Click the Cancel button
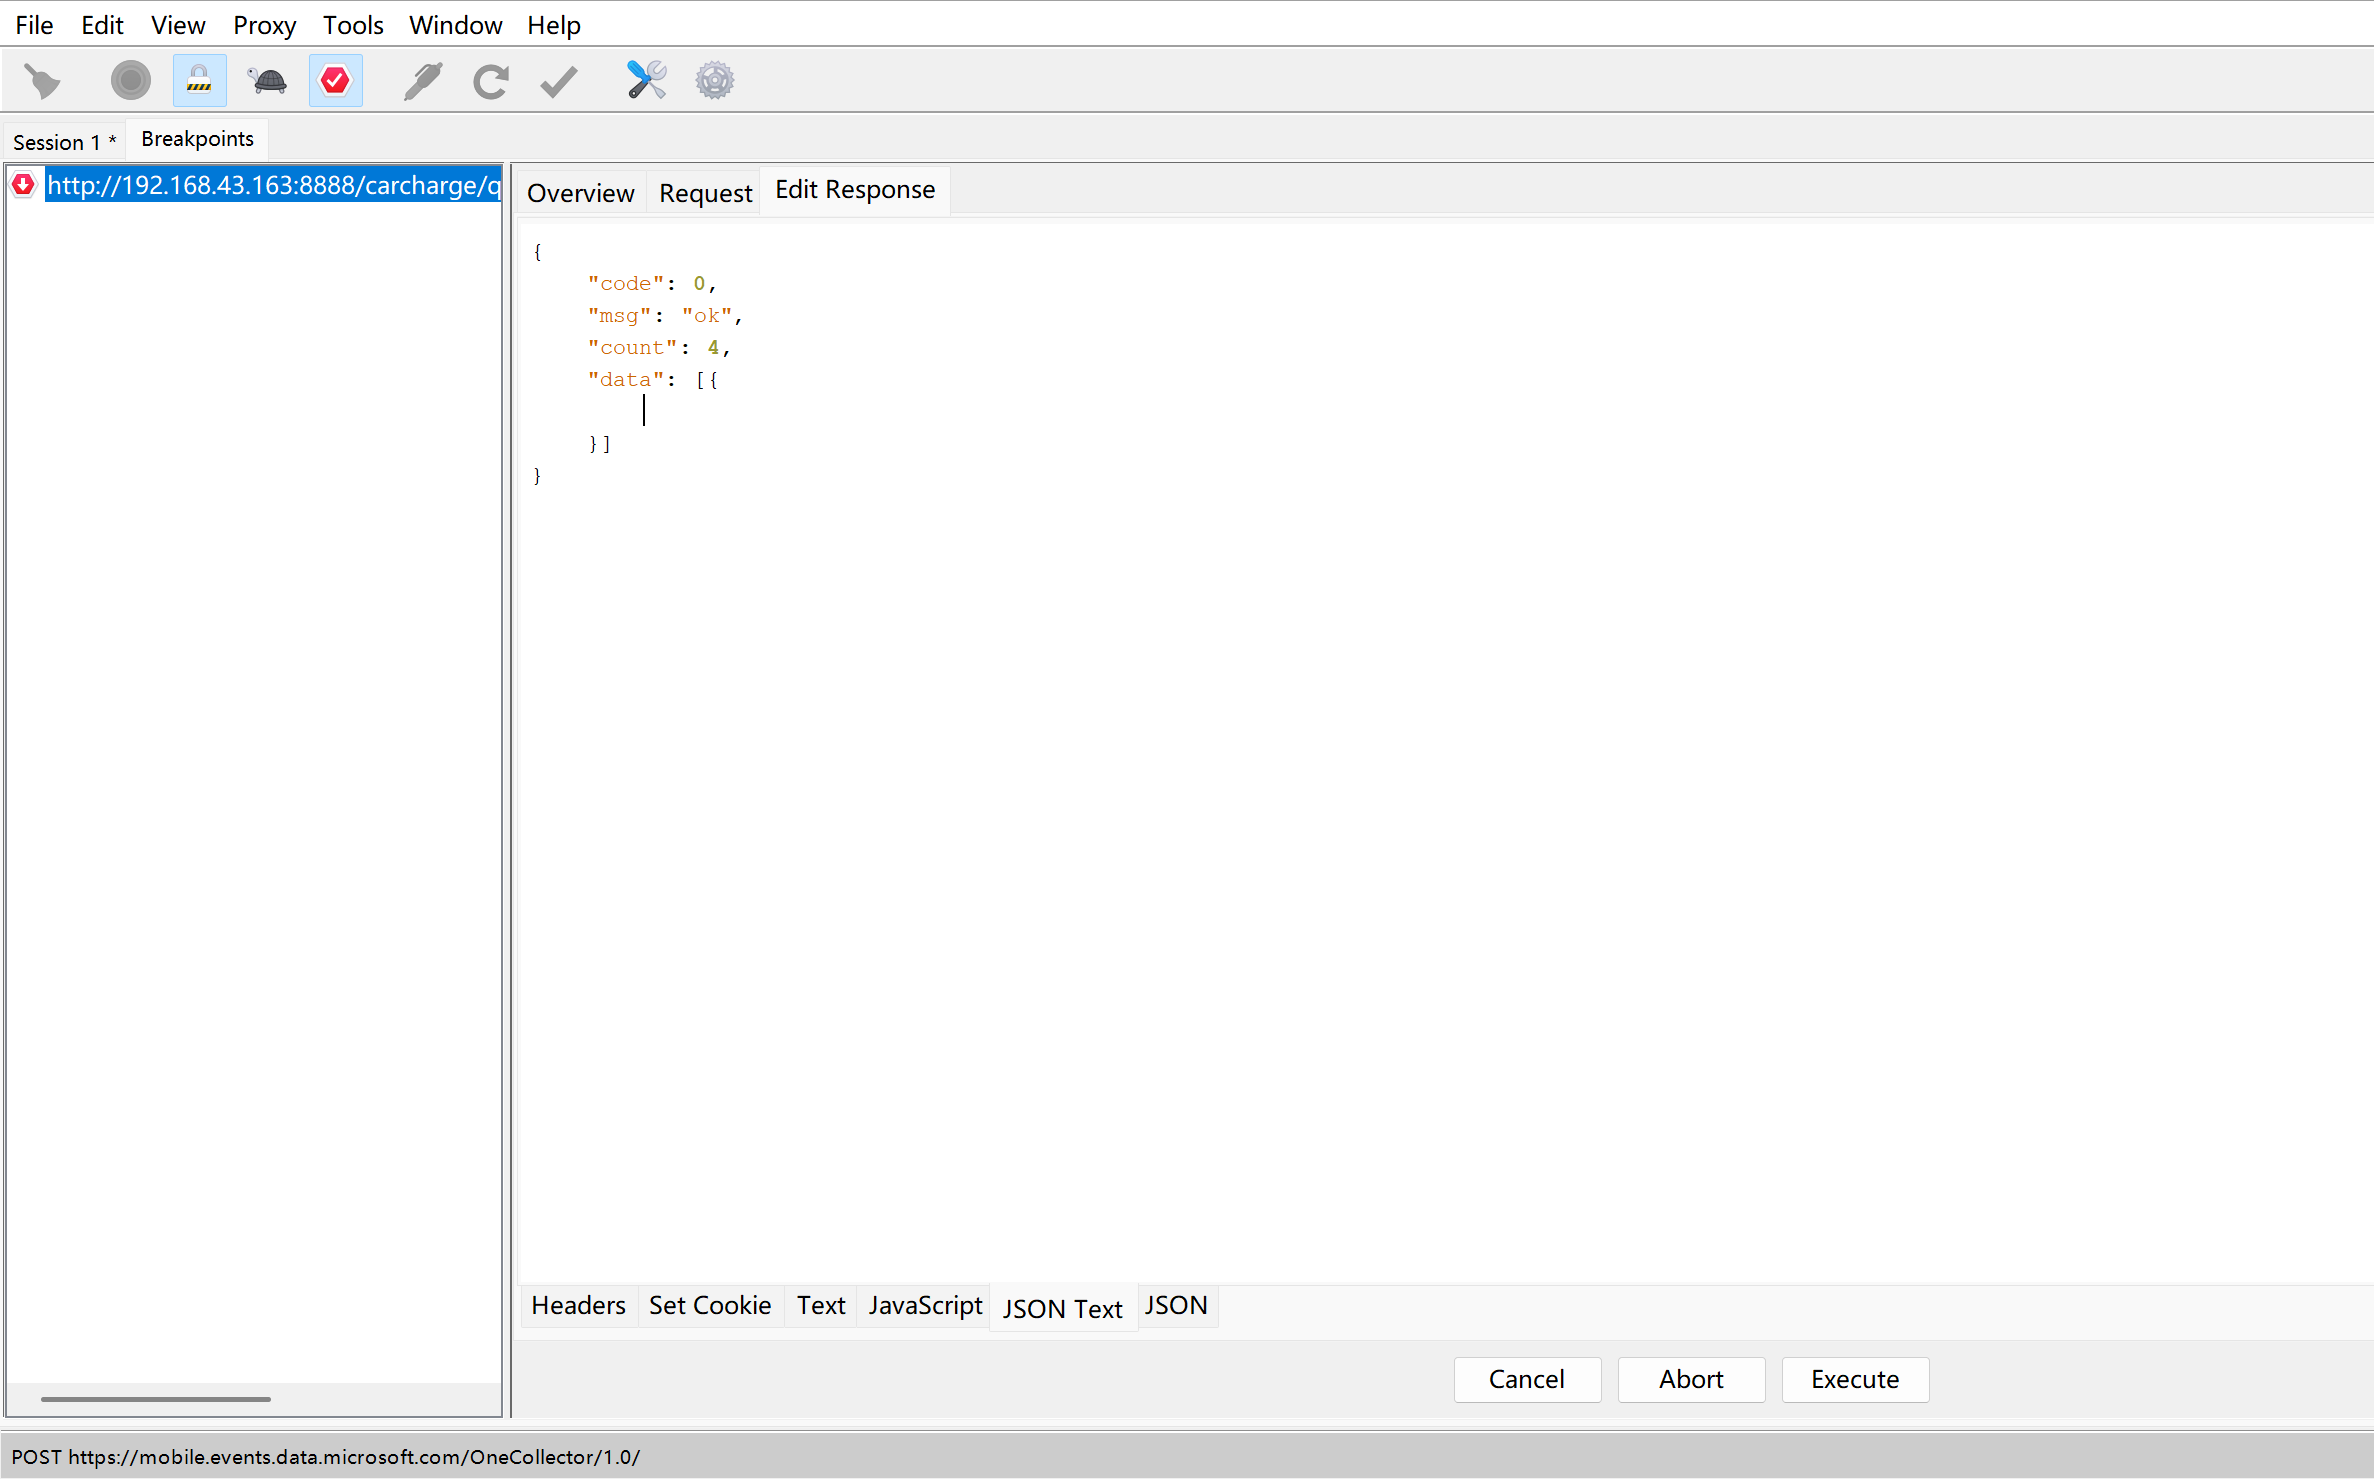Viewport: 2374px width, 1479px height. 1527,1379
